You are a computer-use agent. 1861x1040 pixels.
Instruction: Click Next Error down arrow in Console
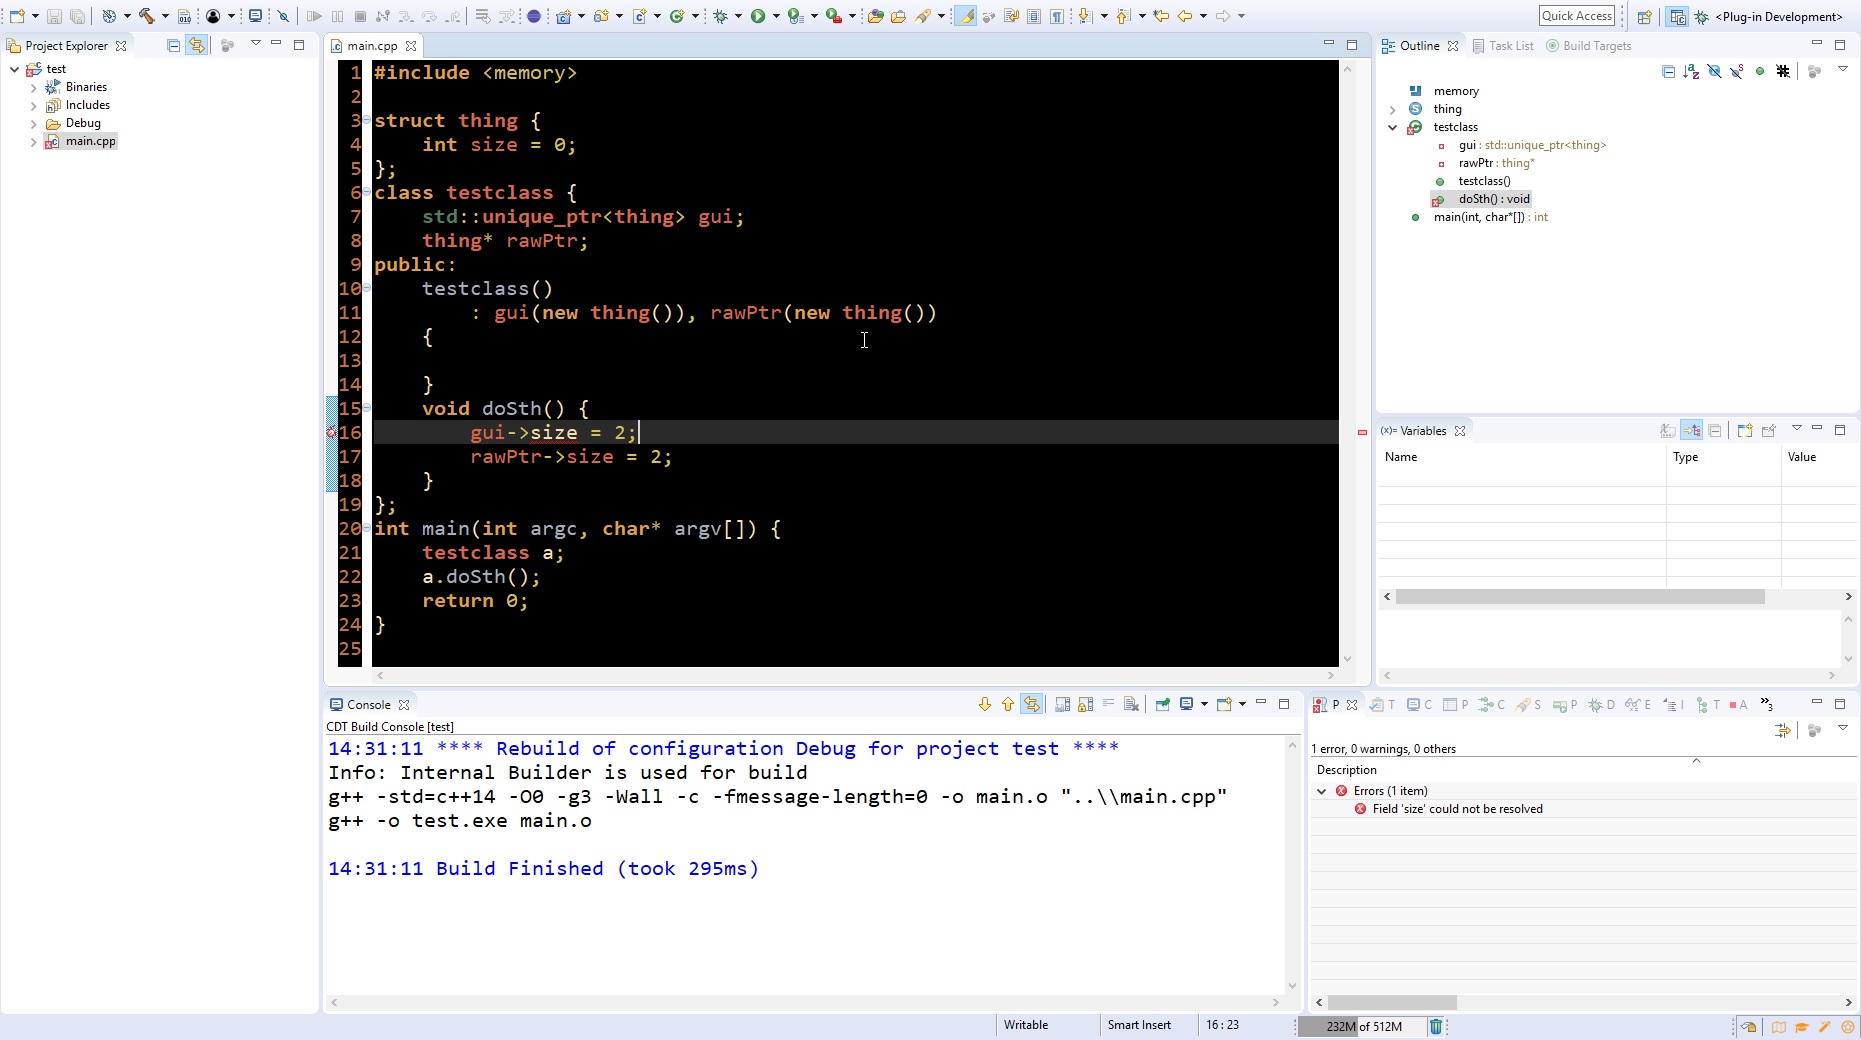click(x=985, y=705)
